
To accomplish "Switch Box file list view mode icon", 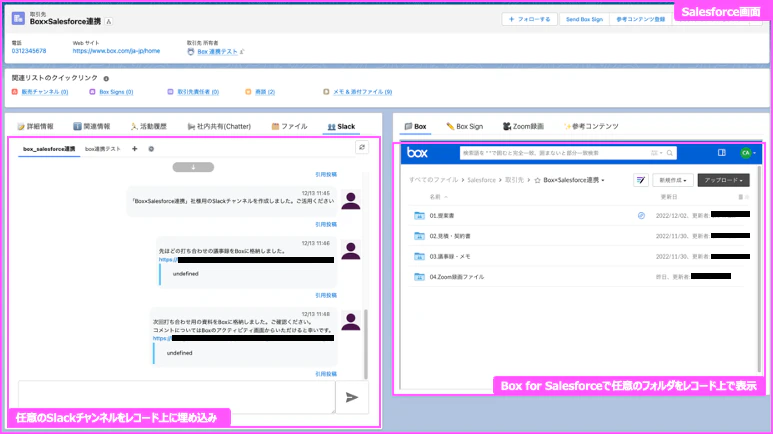I will tap(743, 197).
